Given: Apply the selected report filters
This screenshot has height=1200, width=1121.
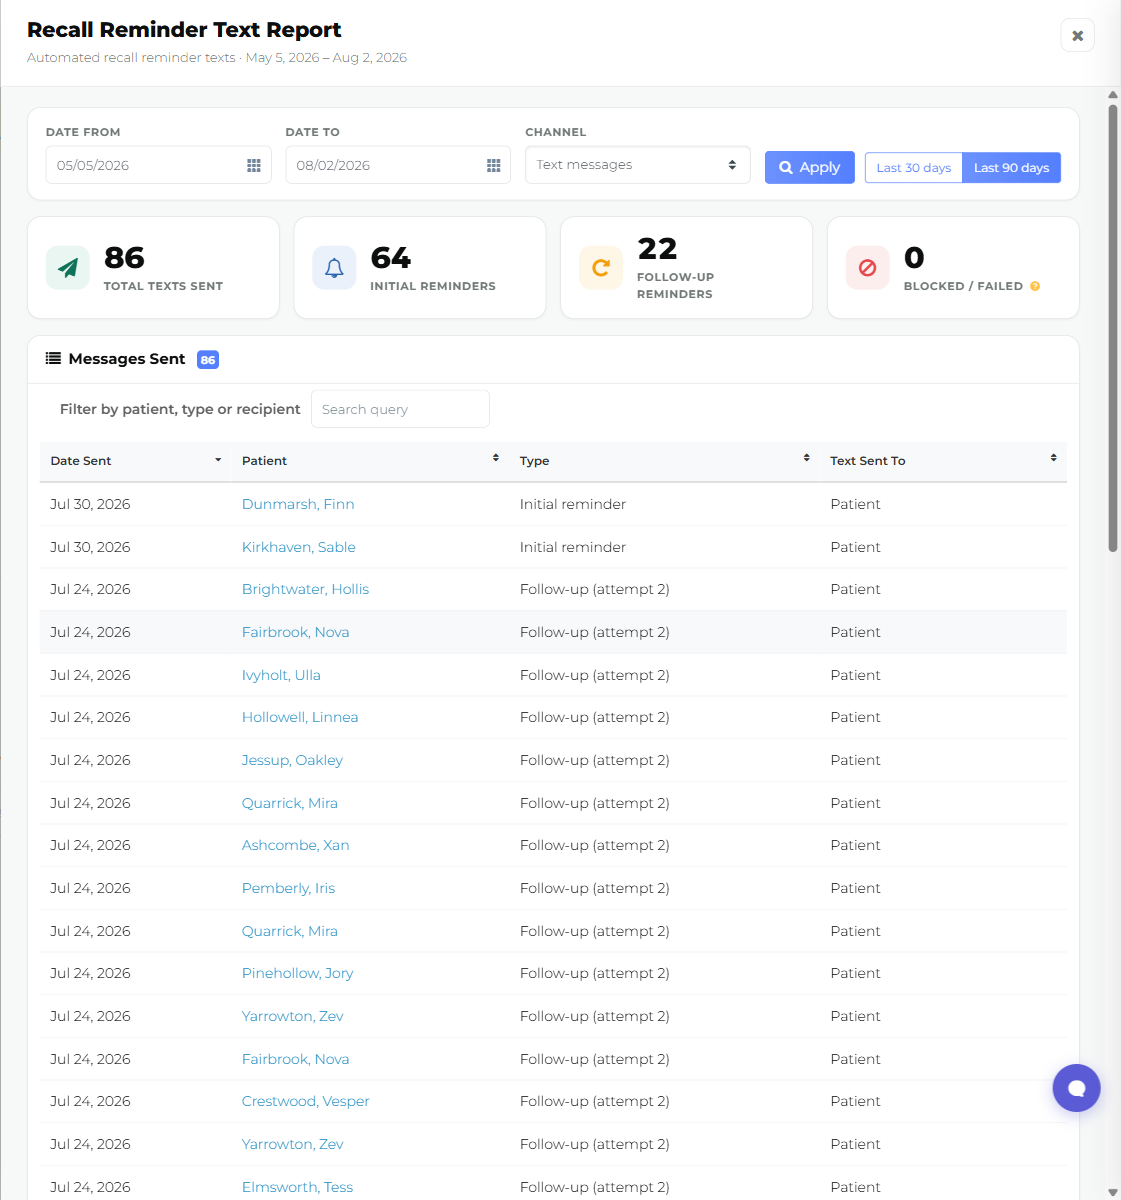Looking at the screenshot, I should [x=810, y=168].
